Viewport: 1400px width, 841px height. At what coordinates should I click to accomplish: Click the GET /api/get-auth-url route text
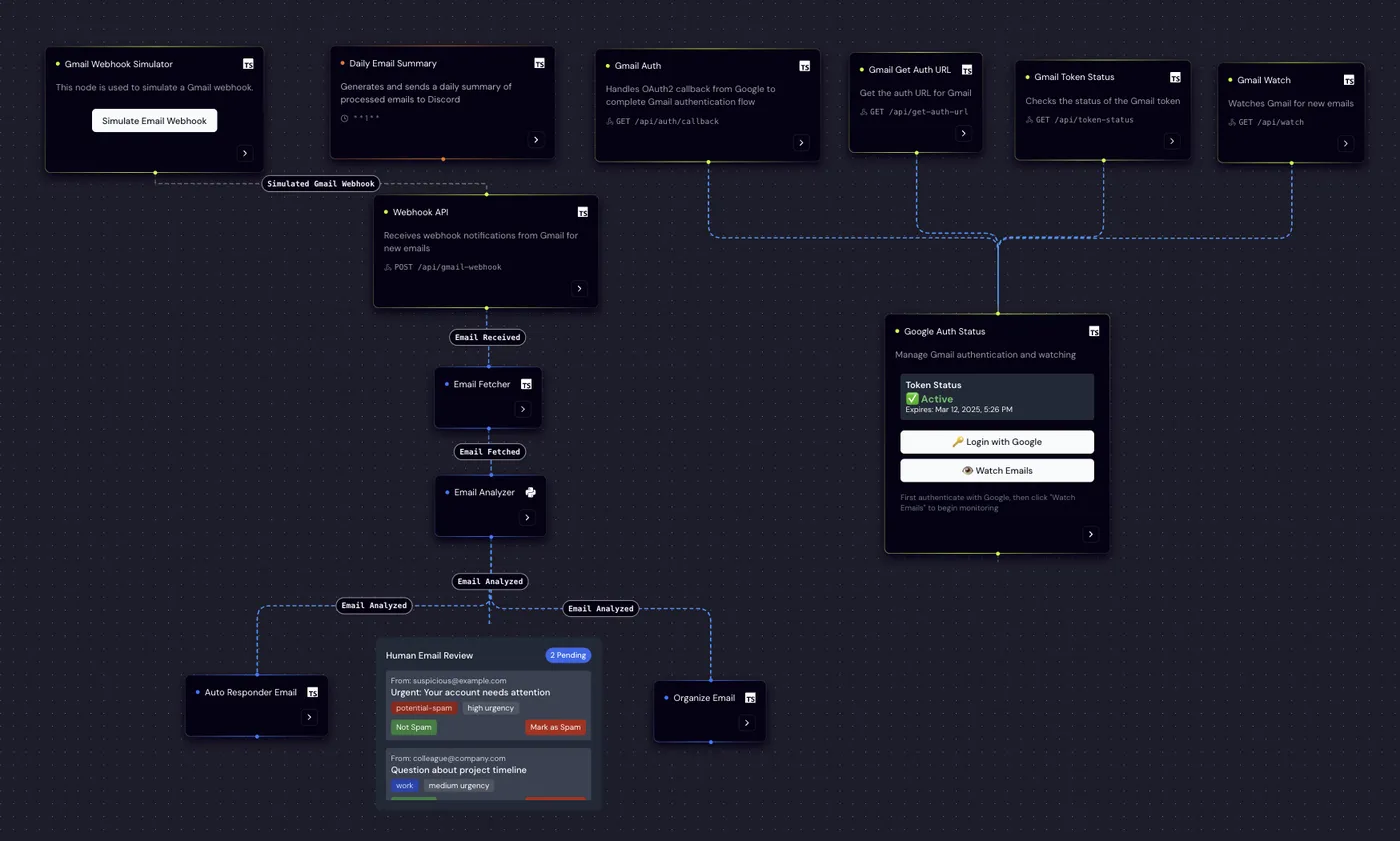pos(919,112)
